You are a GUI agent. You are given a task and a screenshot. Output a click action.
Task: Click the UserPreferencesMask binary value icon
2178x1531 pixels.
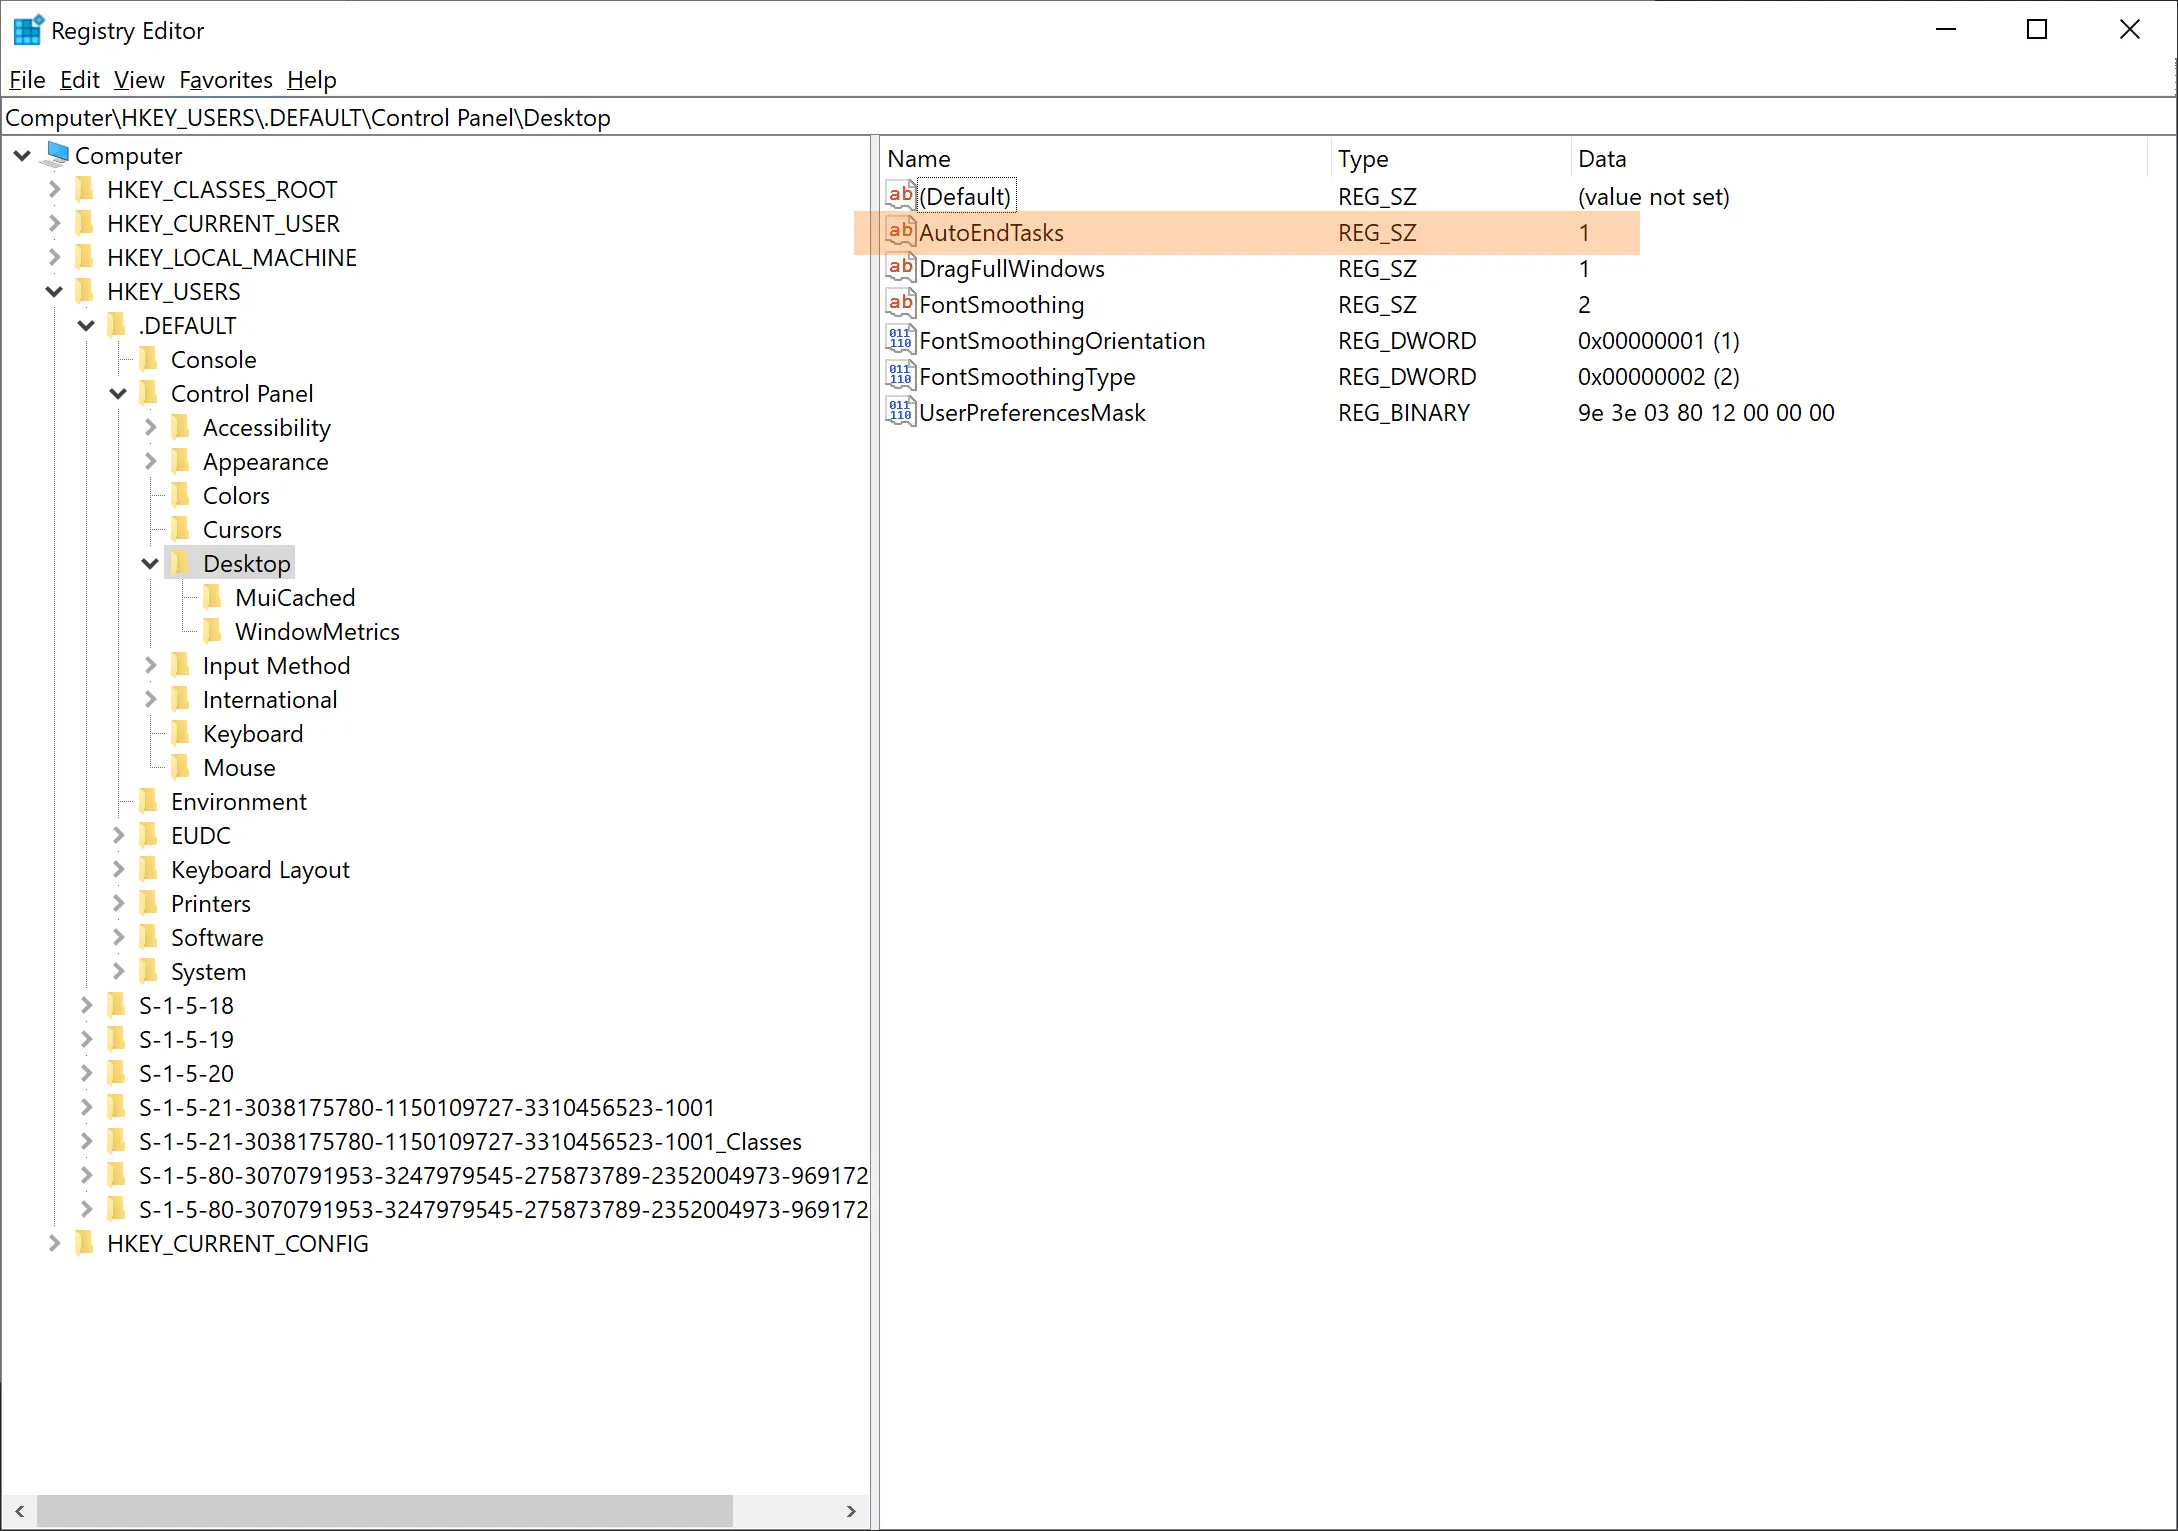pyautogui.click(x=900, y=412)
